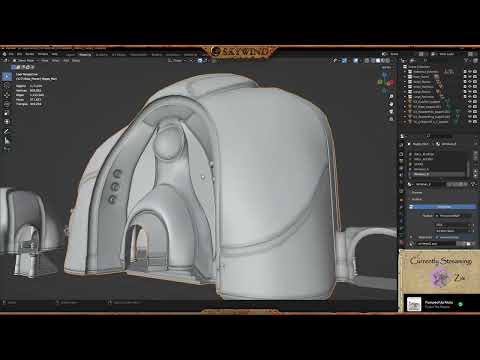Open the viewport Object menu
This screenshot has width=480, height=360.
tap(76, 61)
